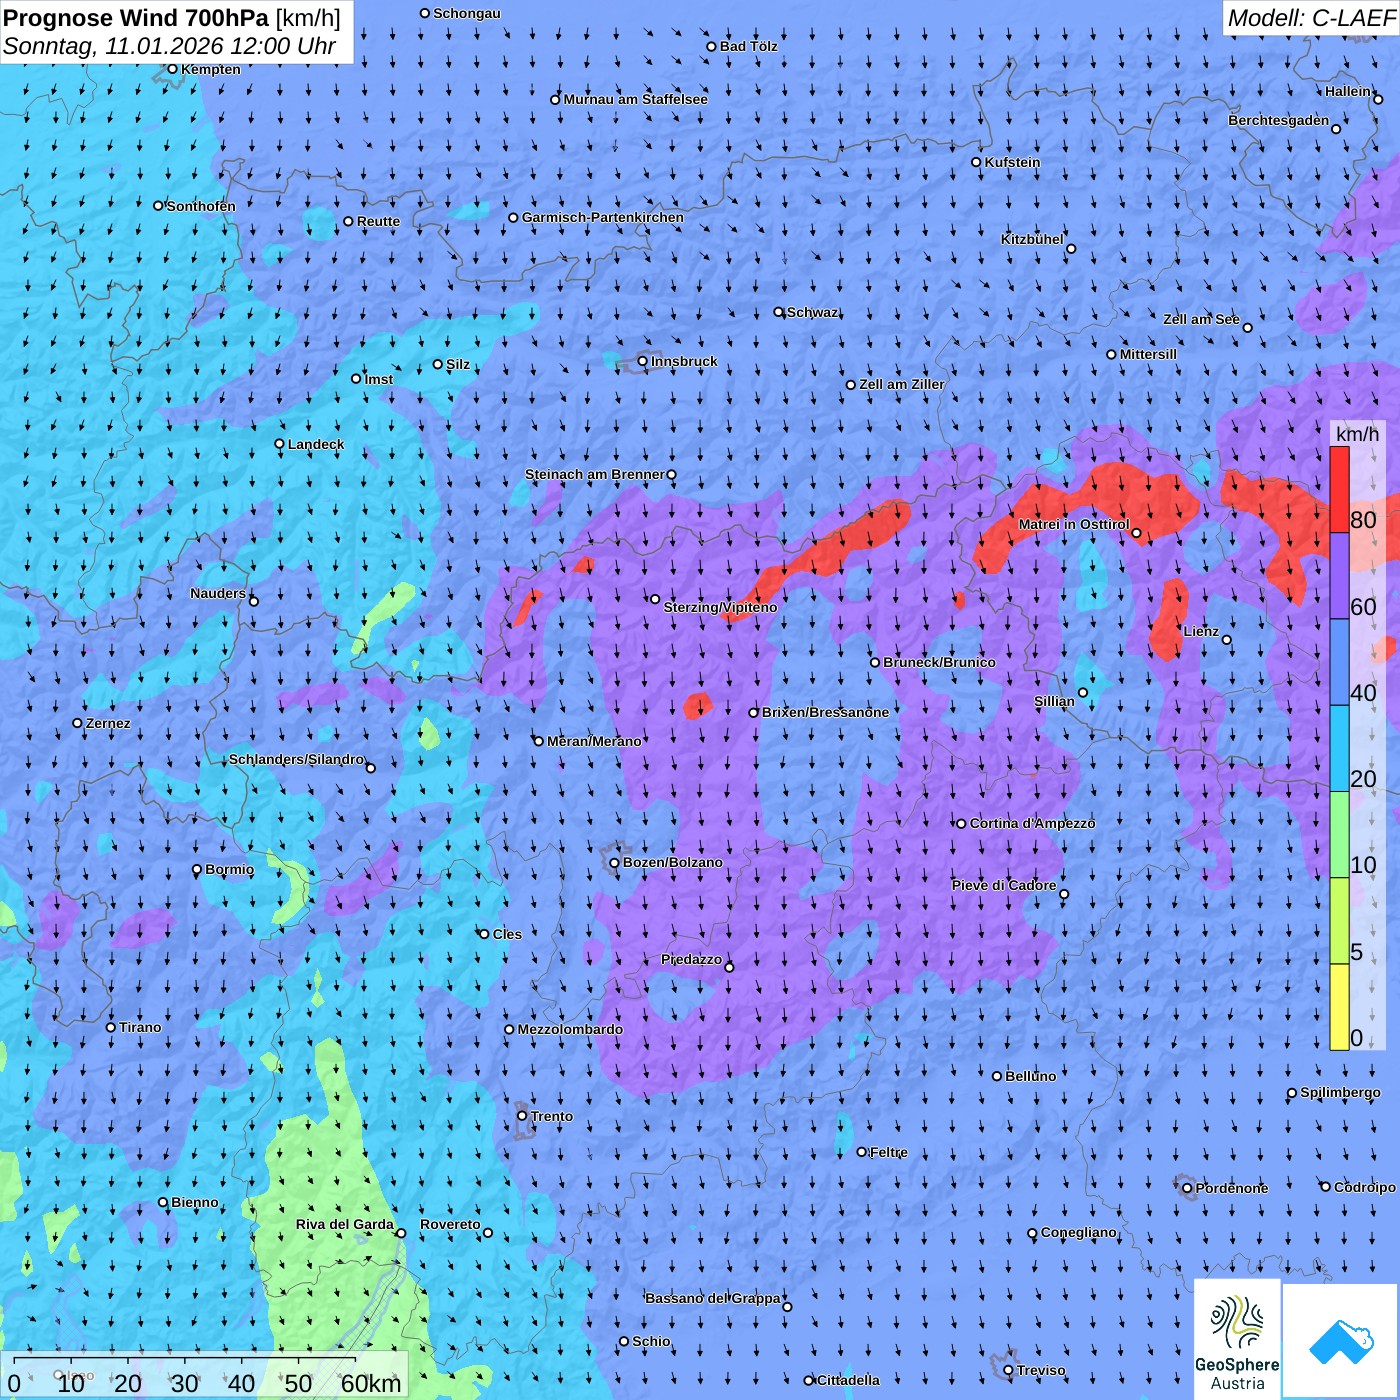Click the GeoSphere Austria logo

(1237, 1339)
